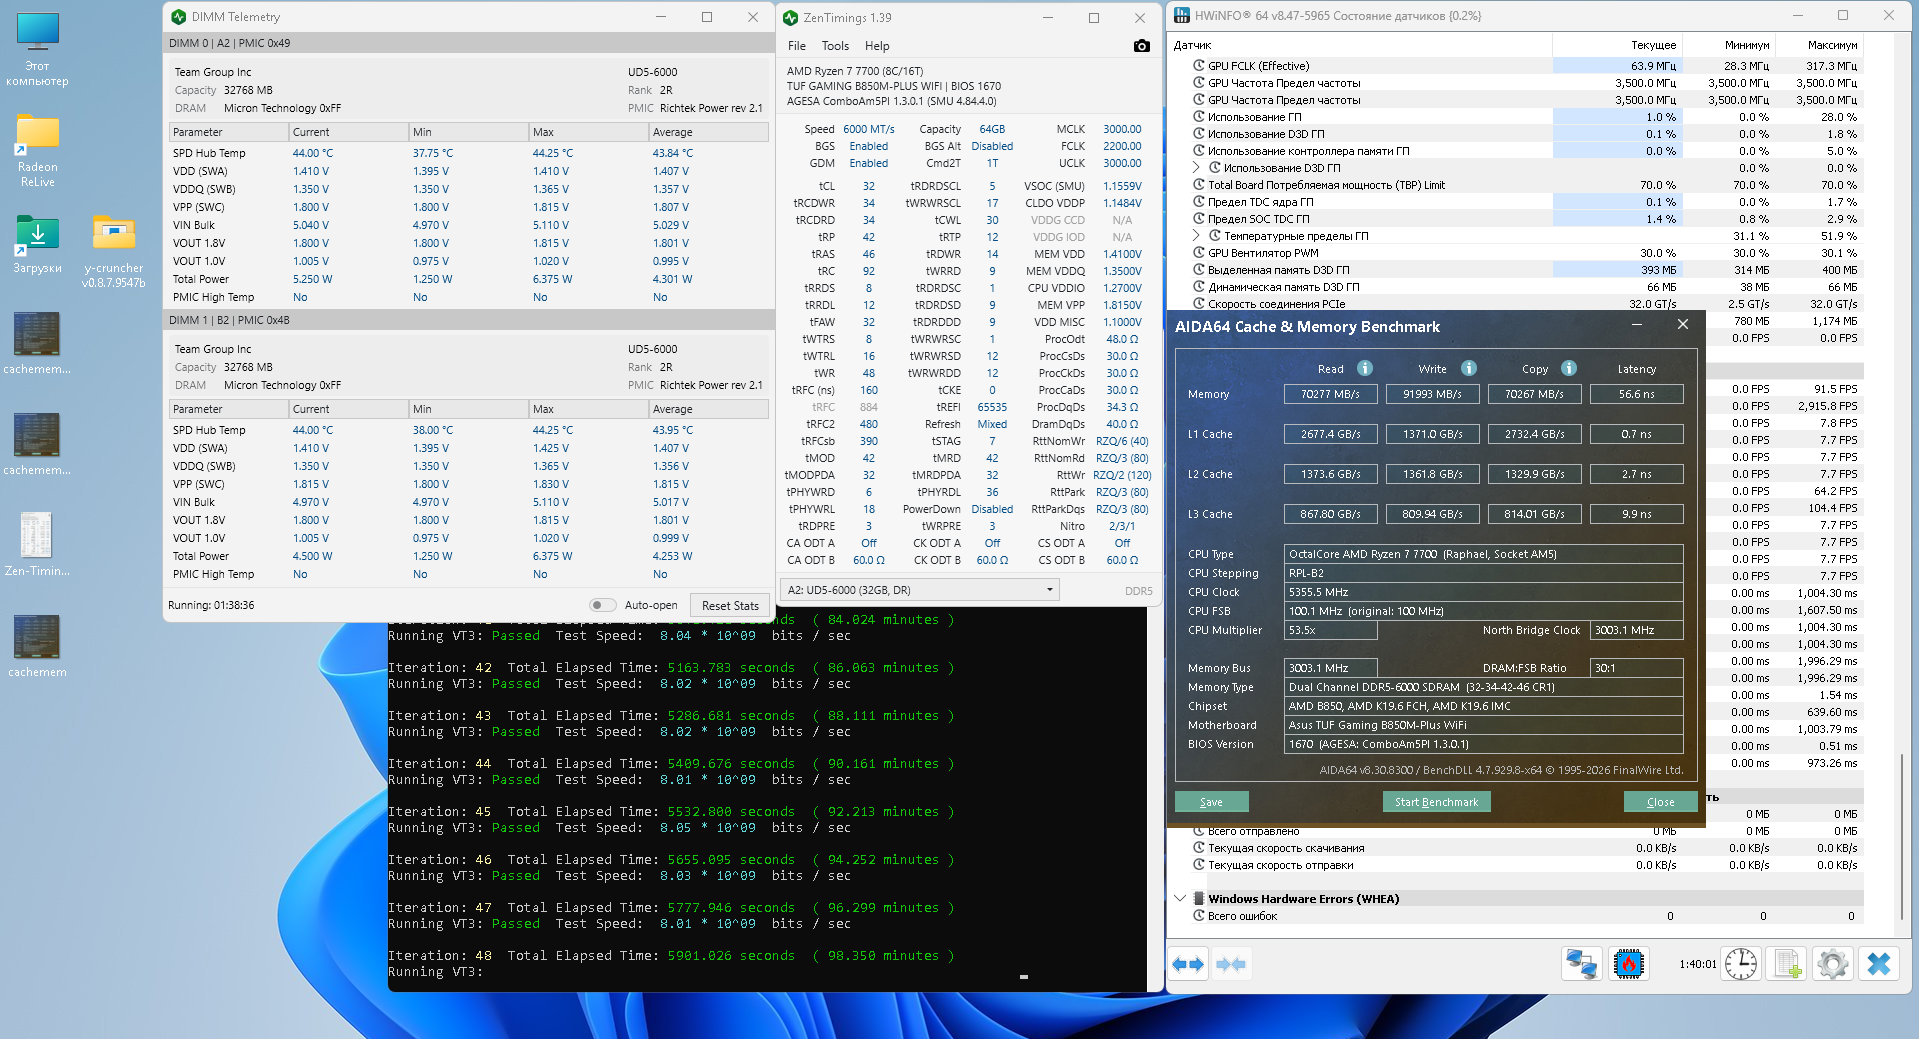Click info icon next to Write in AIDA64

1469,368
